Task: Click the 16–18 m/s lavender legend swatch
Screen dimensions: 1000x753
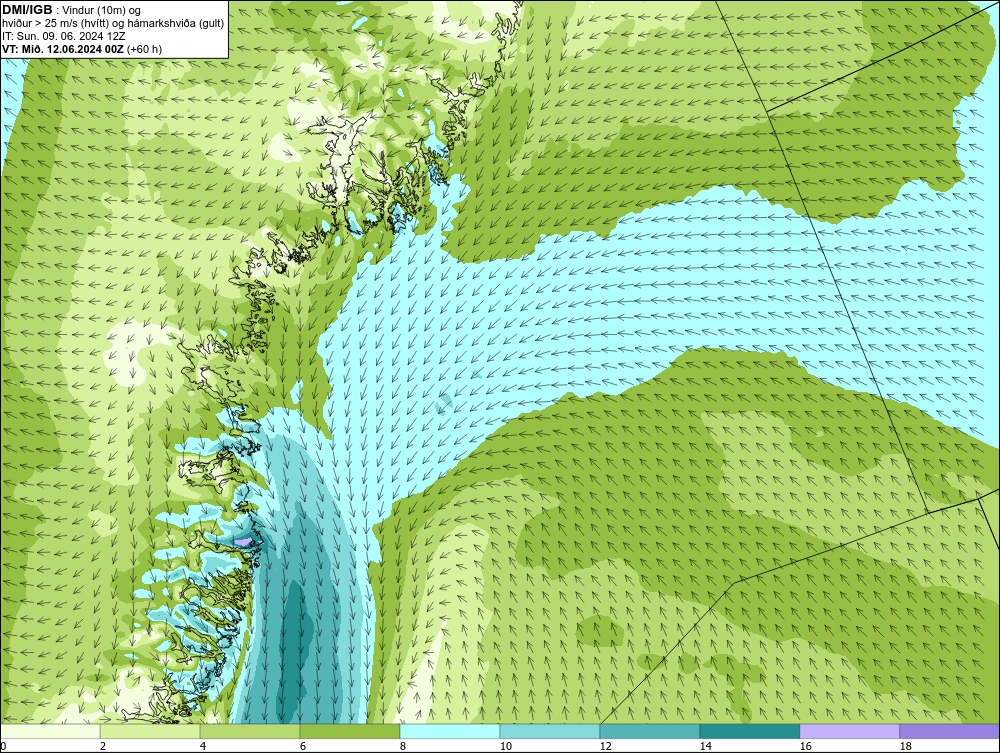Action: tap(849, 731)
